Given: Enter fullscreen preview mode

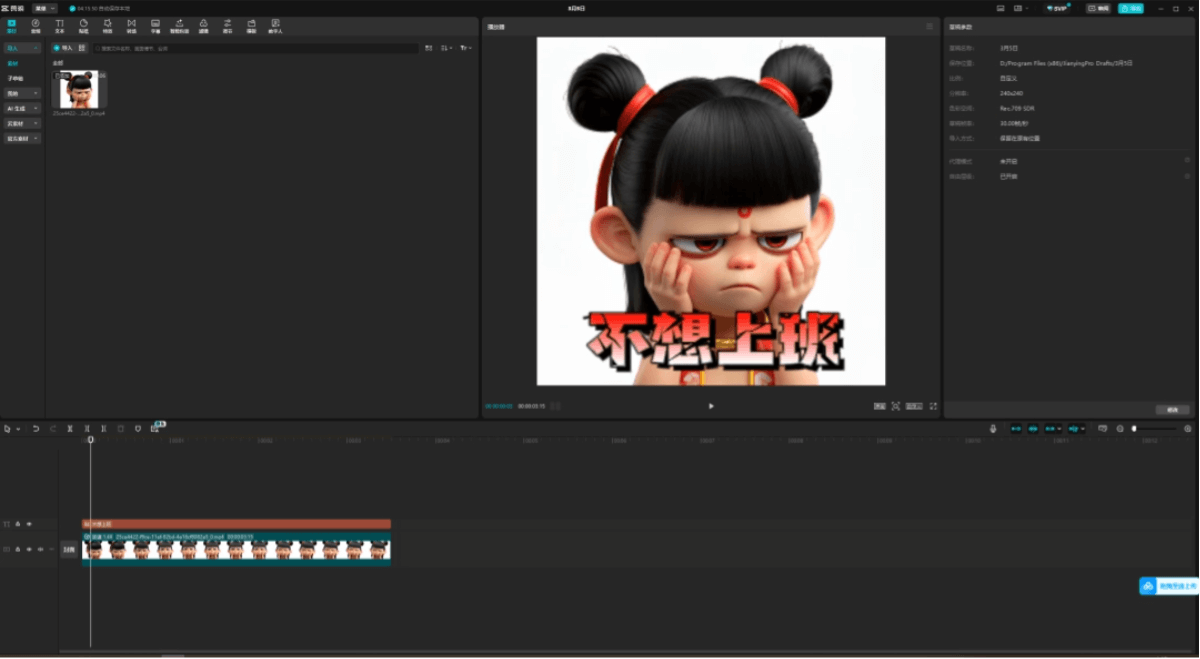Looking at the screenshot, I should click(933, 406).
